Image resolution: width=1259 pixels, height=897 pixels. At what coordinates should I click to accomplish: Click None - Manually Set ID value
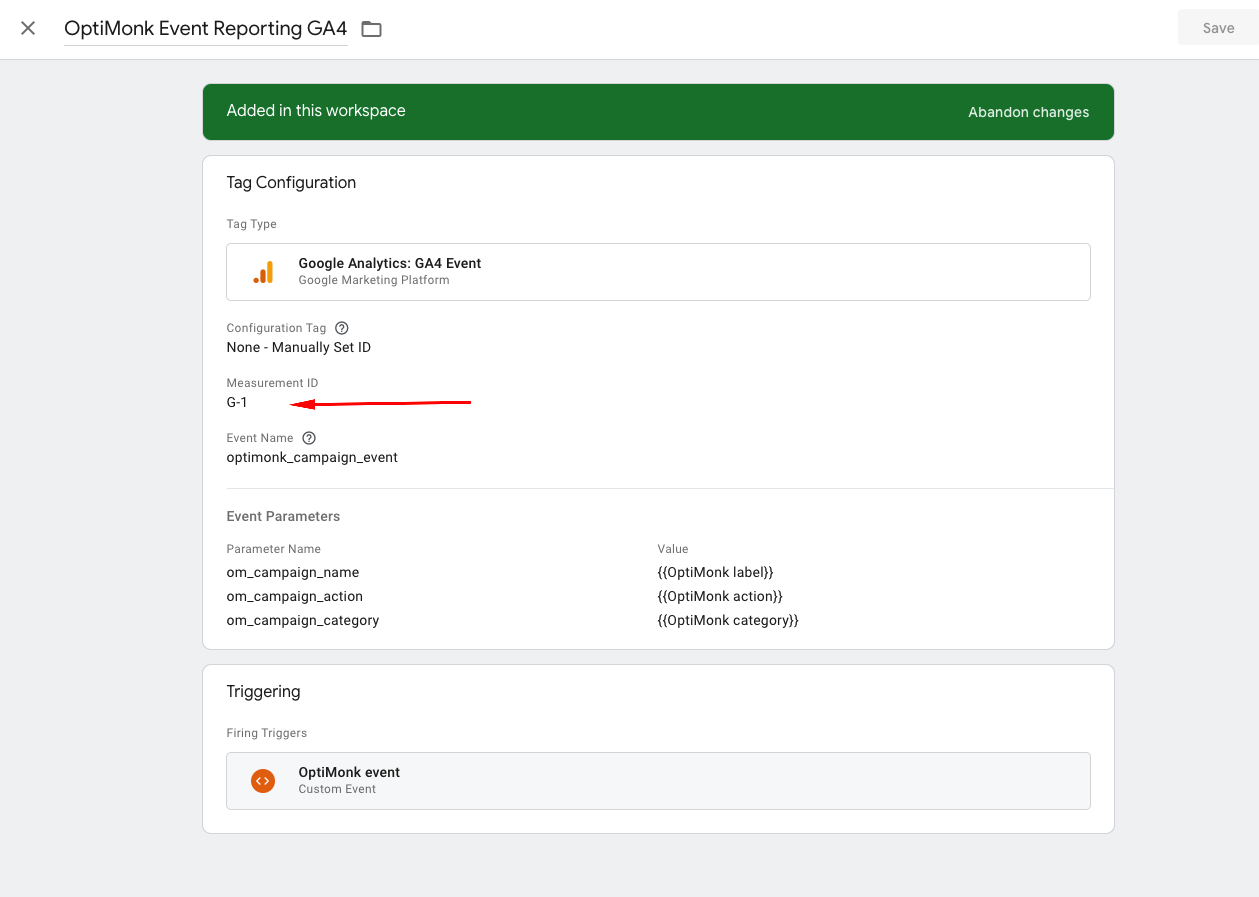click(299, 347)
